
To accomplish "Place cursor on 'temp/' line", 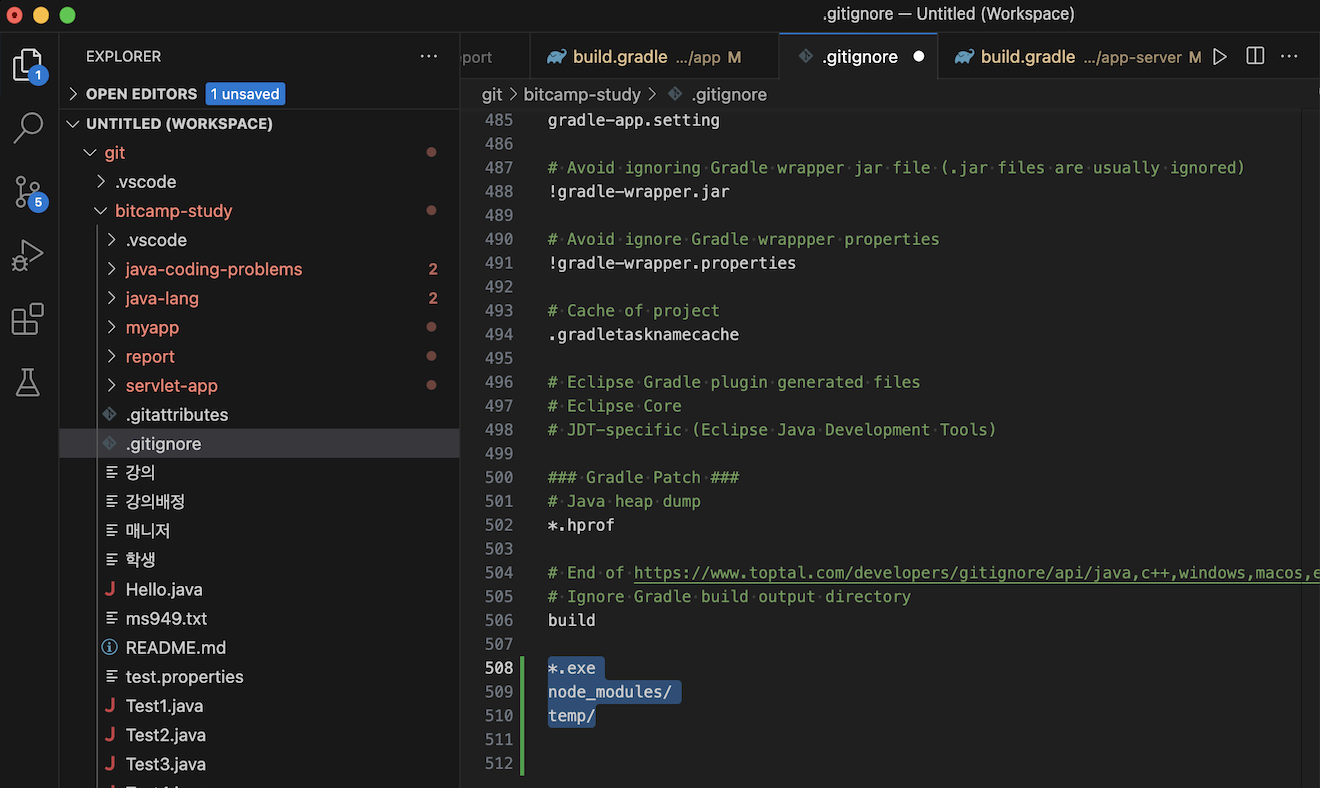I will pyautogui.click(x=572, y=716).
